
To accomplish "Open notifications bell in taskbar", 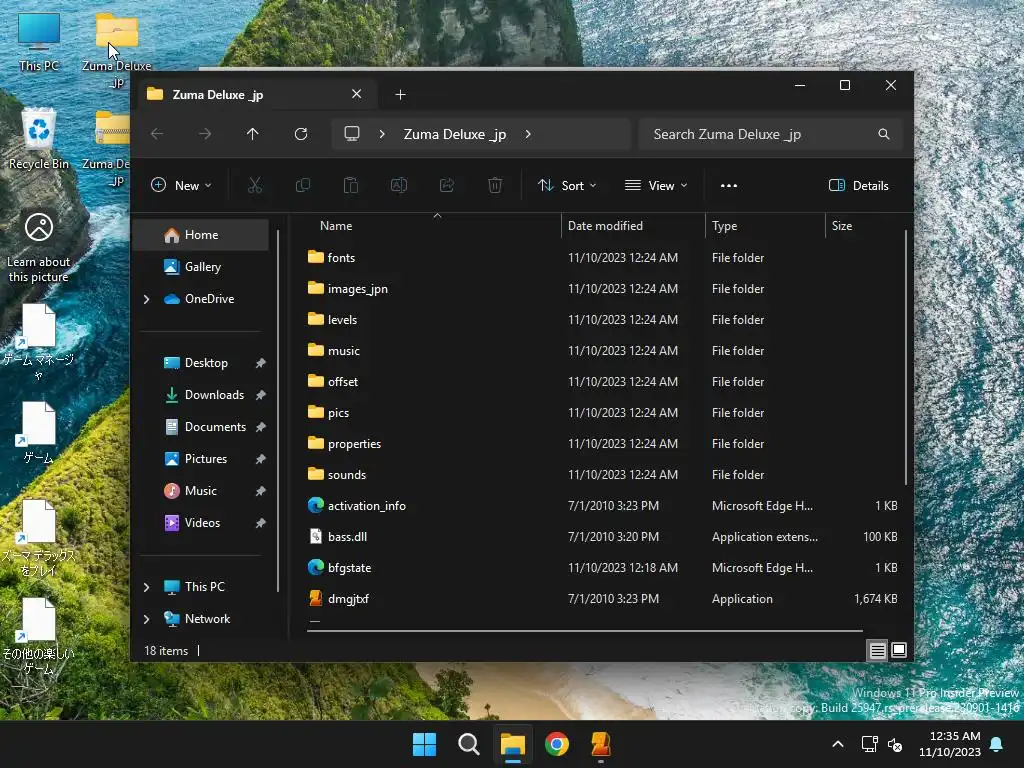I will pos(997,744).
